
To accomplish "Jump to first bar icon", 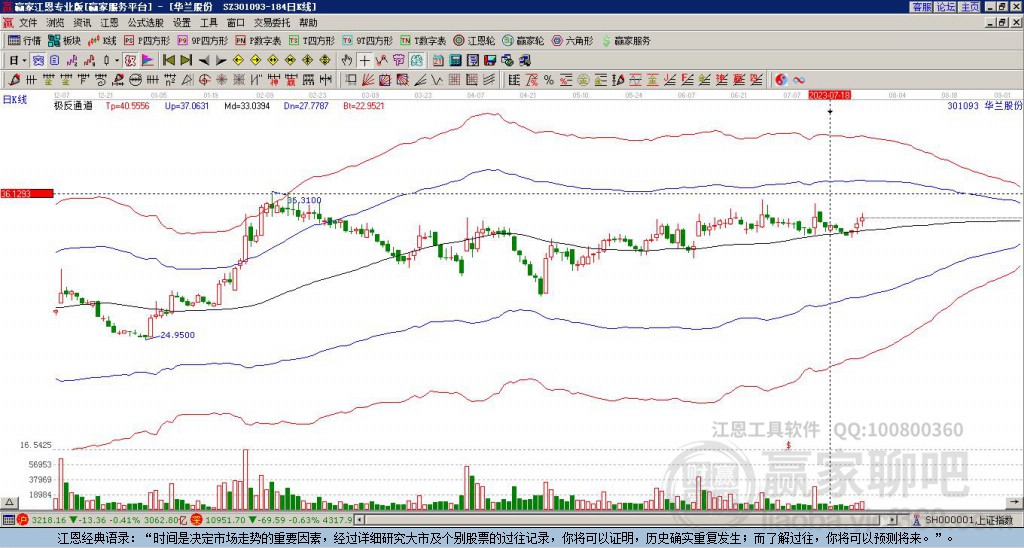I will click(x=168, y=61).
